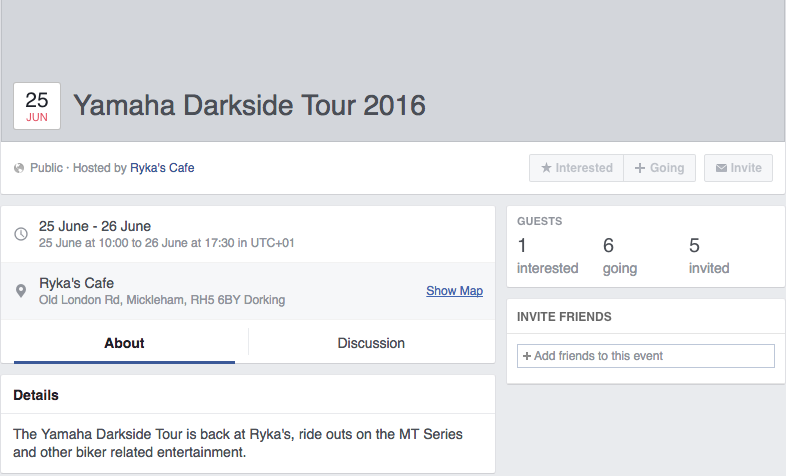Switch to the Discussion tab
The width and height of the screenshot is (786, 476).
pos(371,343)
